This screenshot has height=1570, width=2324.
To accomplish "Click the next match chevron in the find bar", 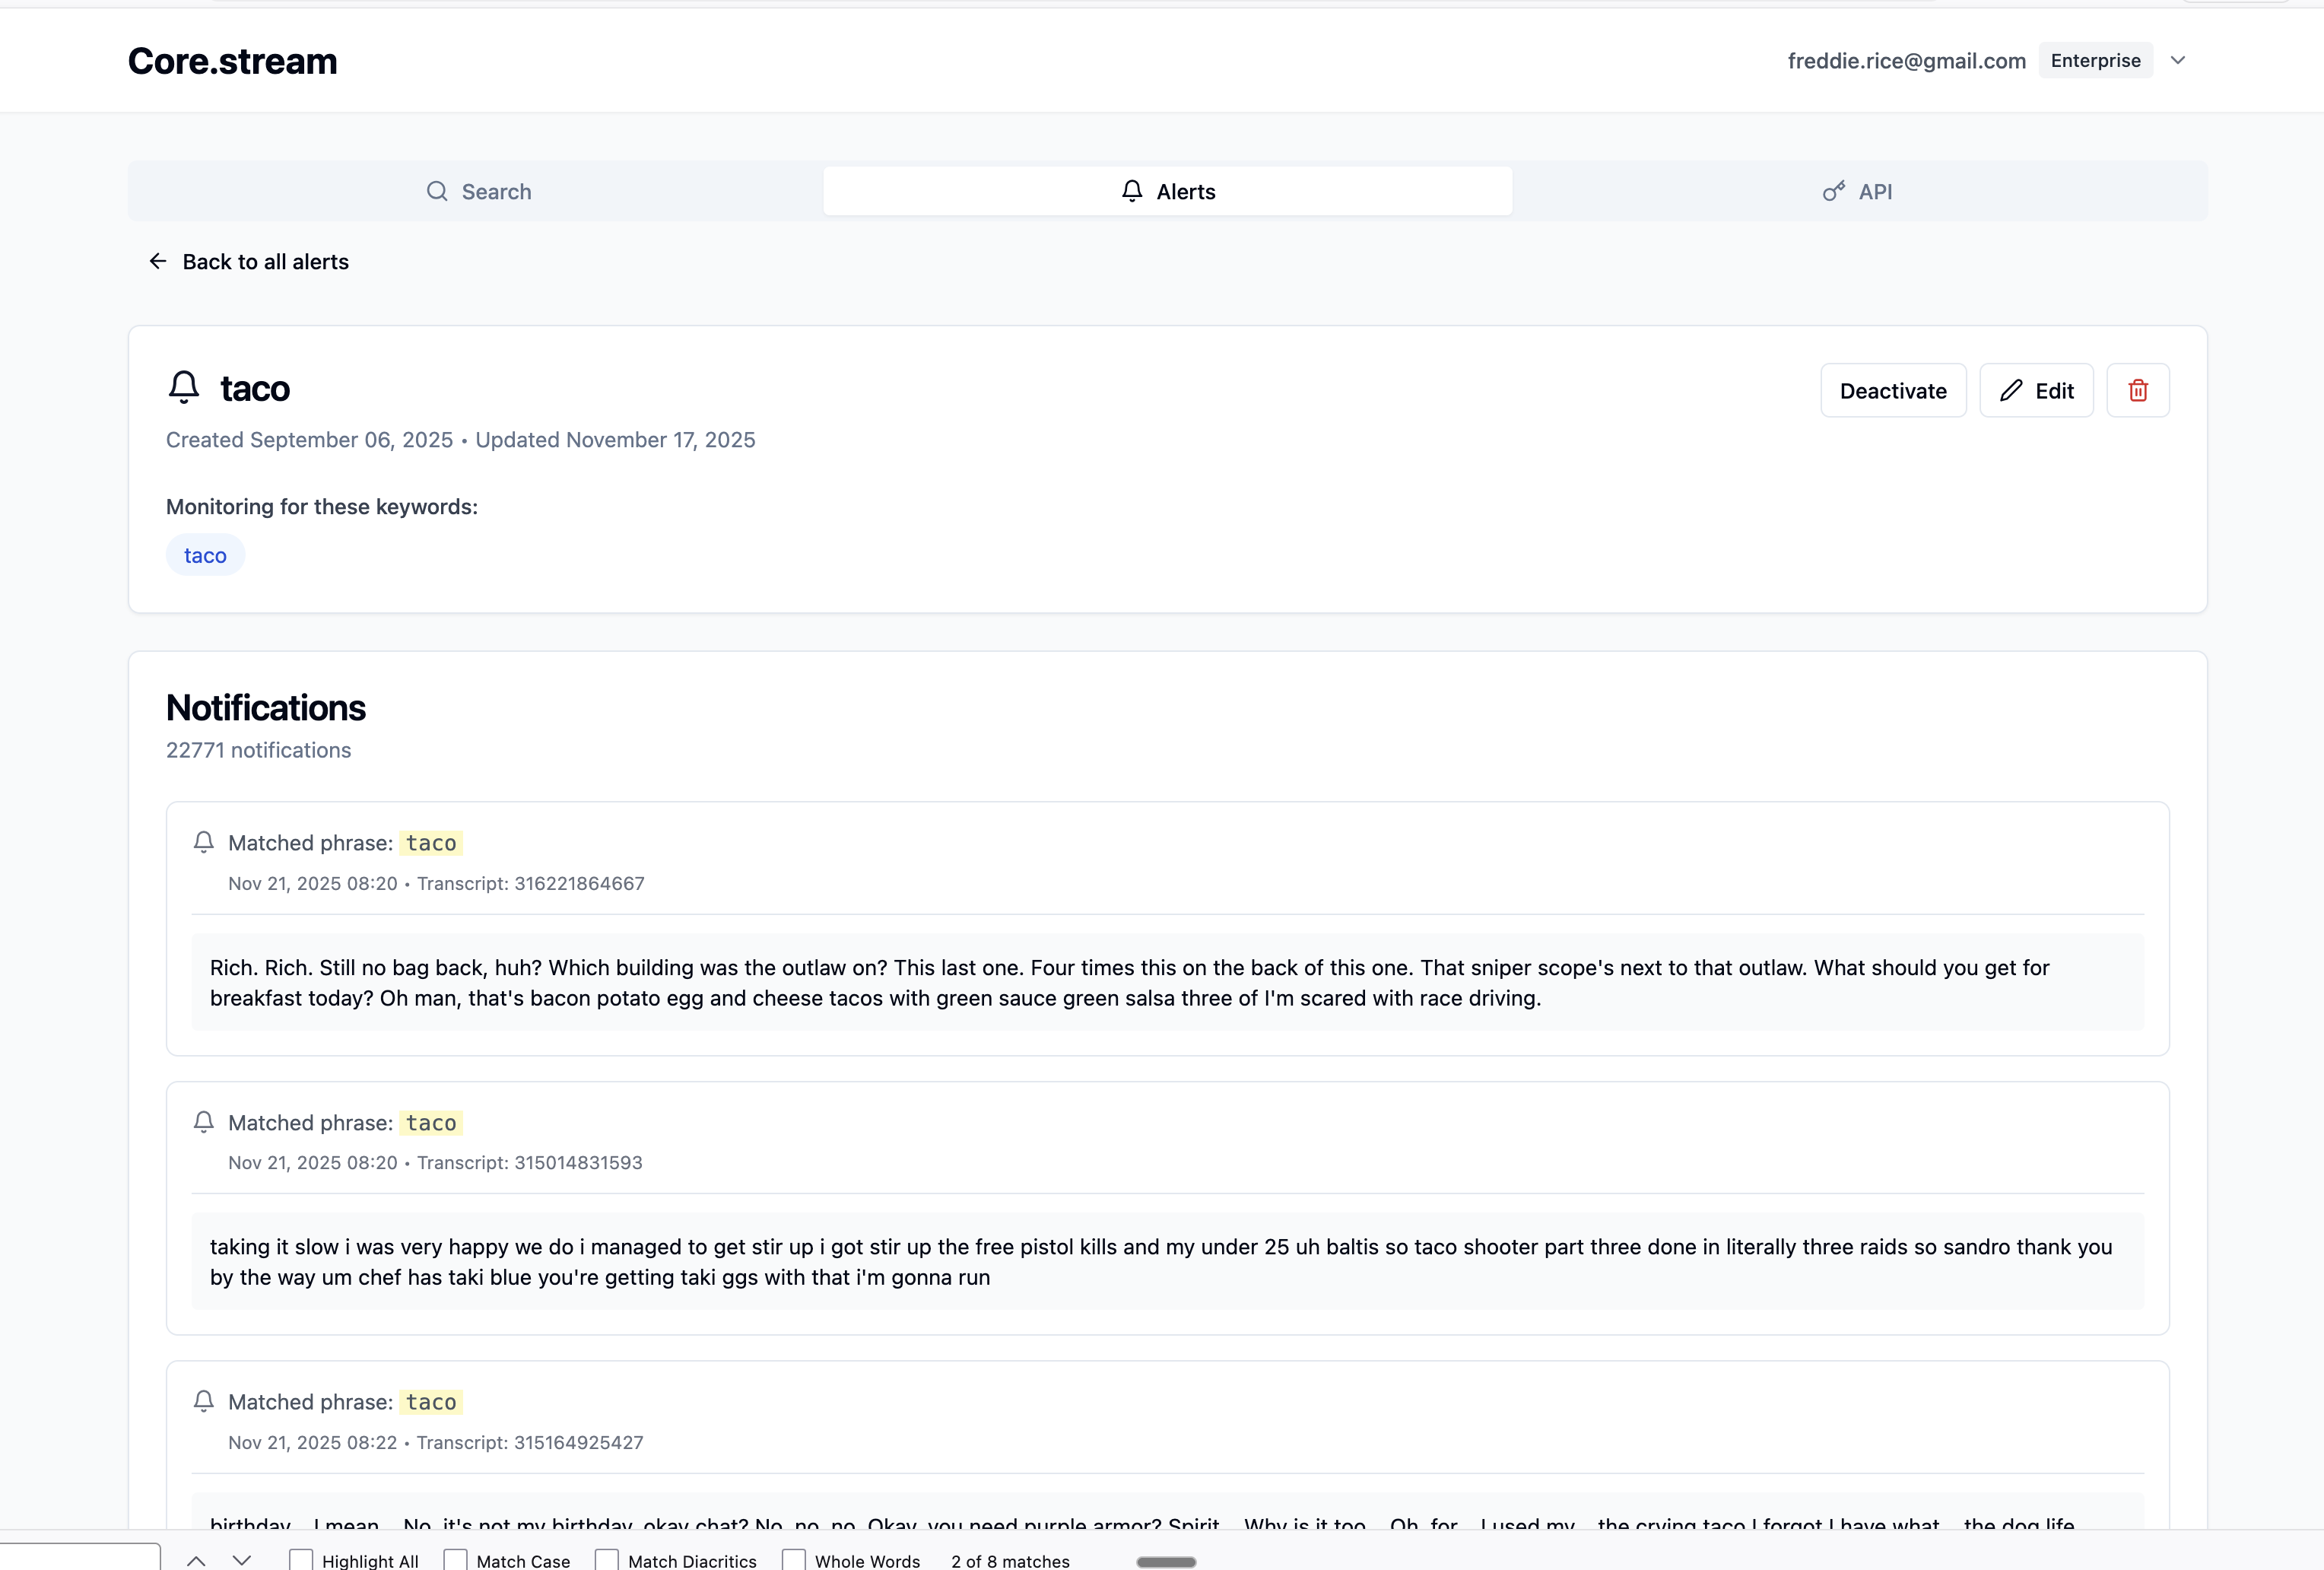I will (242, 1559).
